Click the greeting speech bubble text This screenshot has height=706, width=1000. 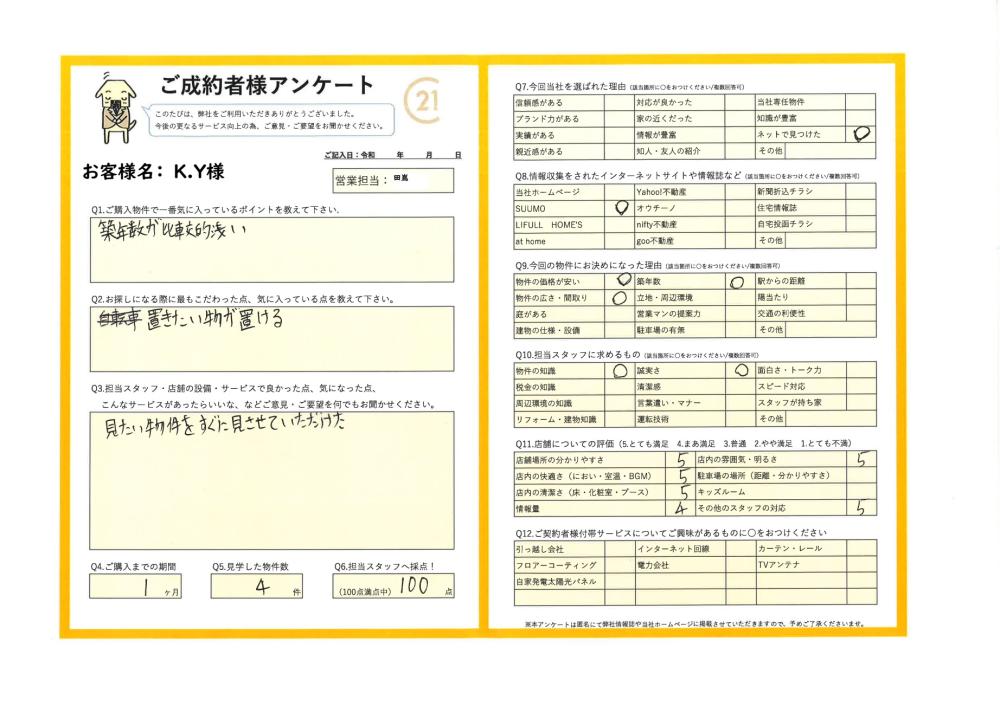(x=270, y=120)
